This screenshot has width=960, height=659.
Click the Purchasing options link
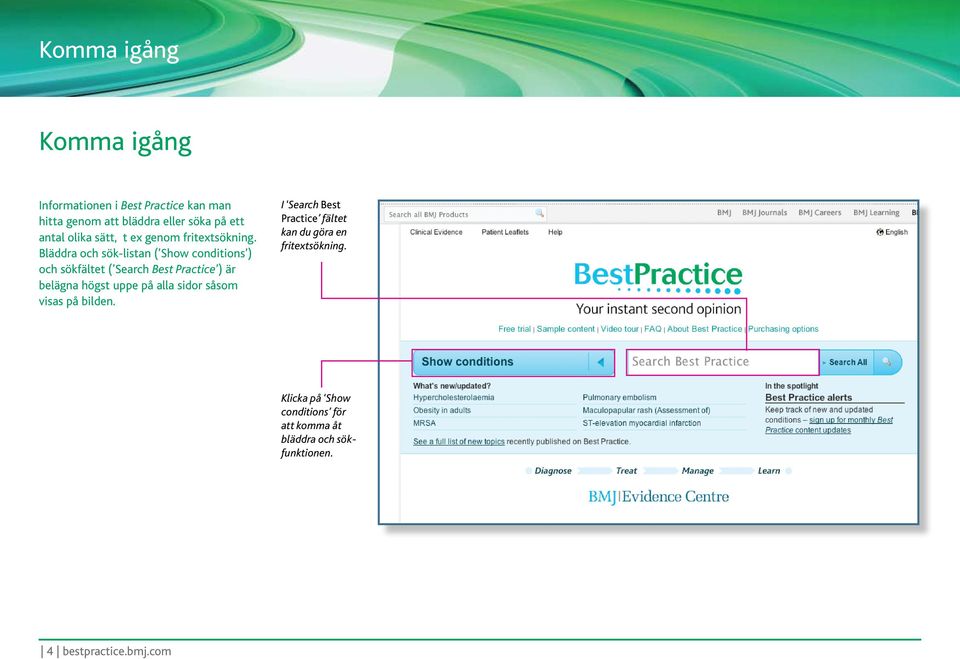tap(783, 329)
